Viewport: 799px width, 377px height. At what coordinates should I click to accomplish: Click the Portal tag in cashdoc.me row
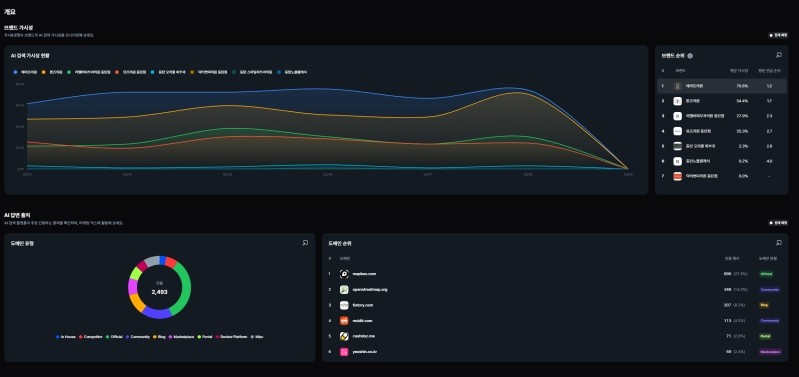click(x=765, y=336)
